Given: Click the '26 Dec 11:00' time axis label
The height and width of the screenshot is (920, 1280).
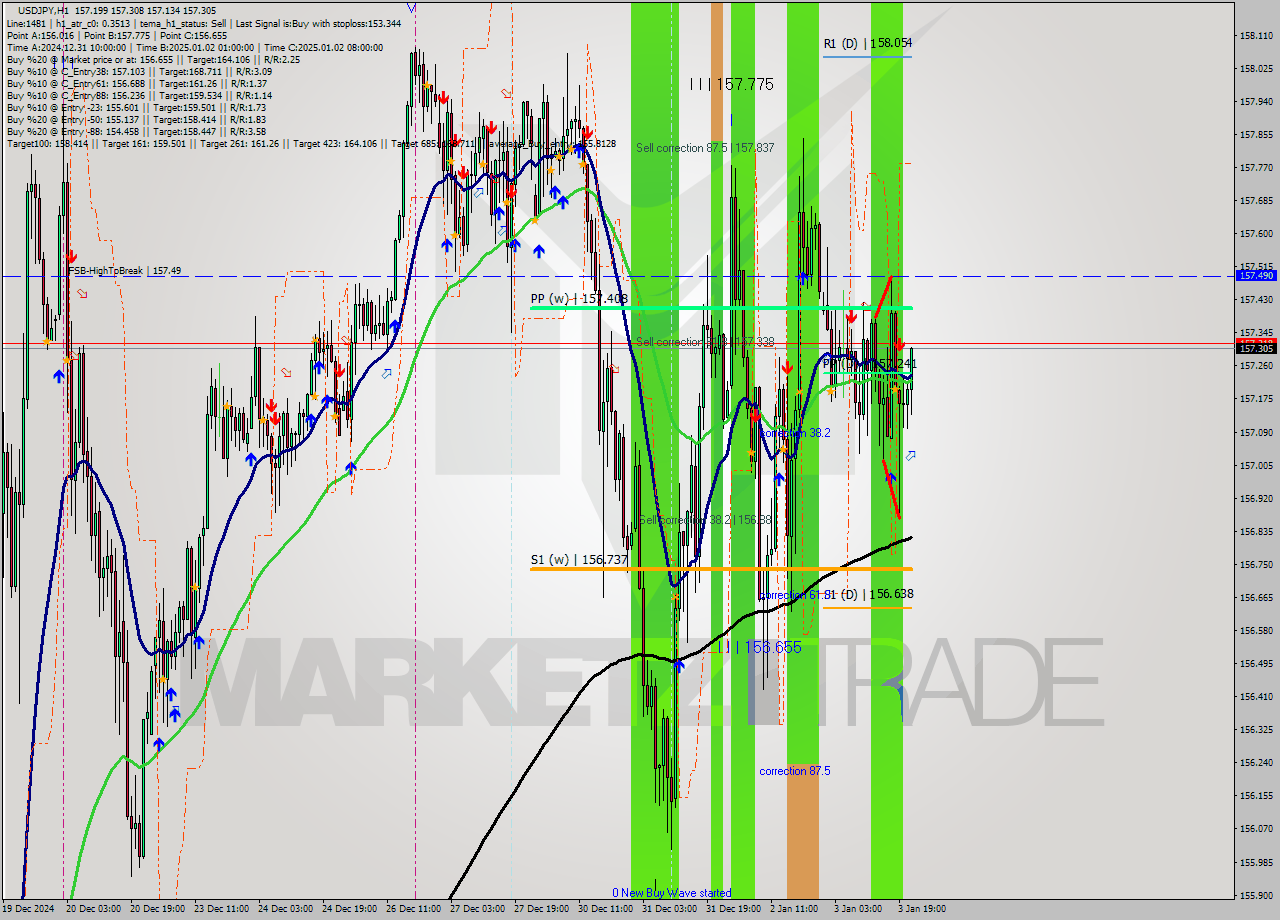Looking at the screenshot, I should 413,909.
